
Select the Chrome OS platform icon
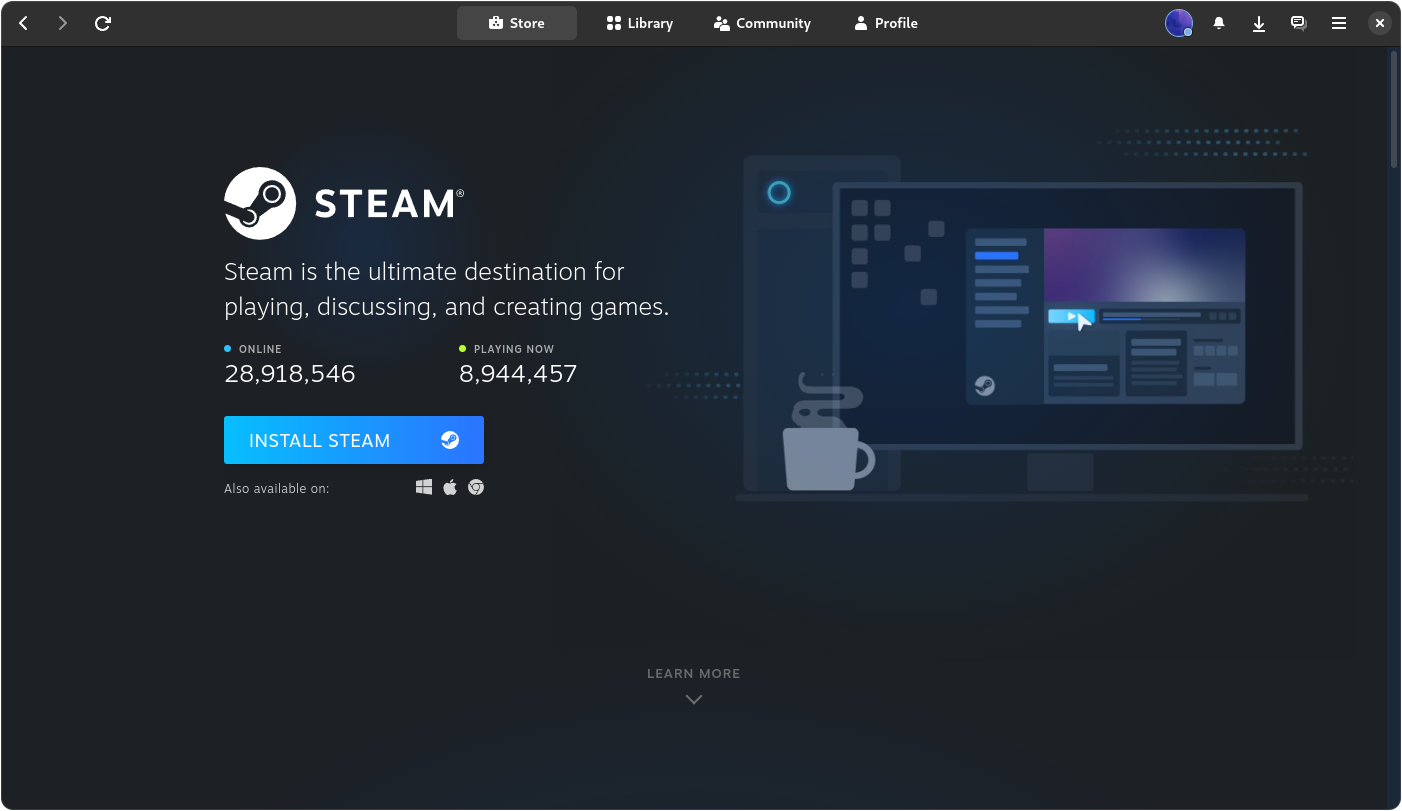point(476,487)
